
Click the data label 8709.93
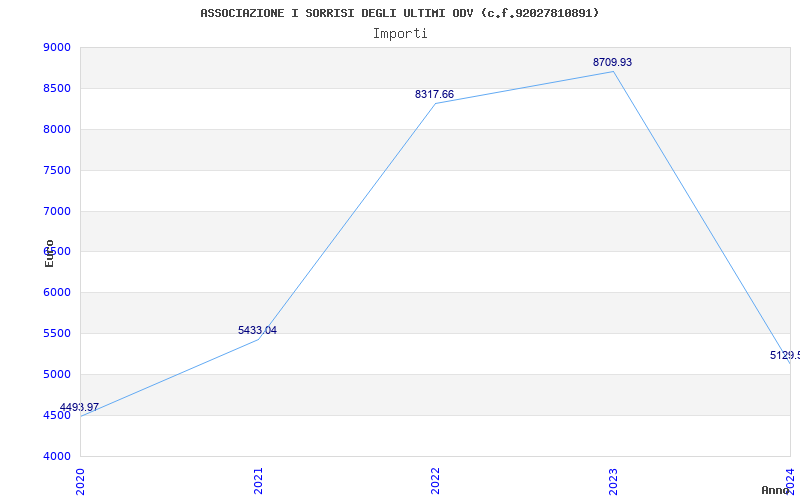tap(612, 62)
